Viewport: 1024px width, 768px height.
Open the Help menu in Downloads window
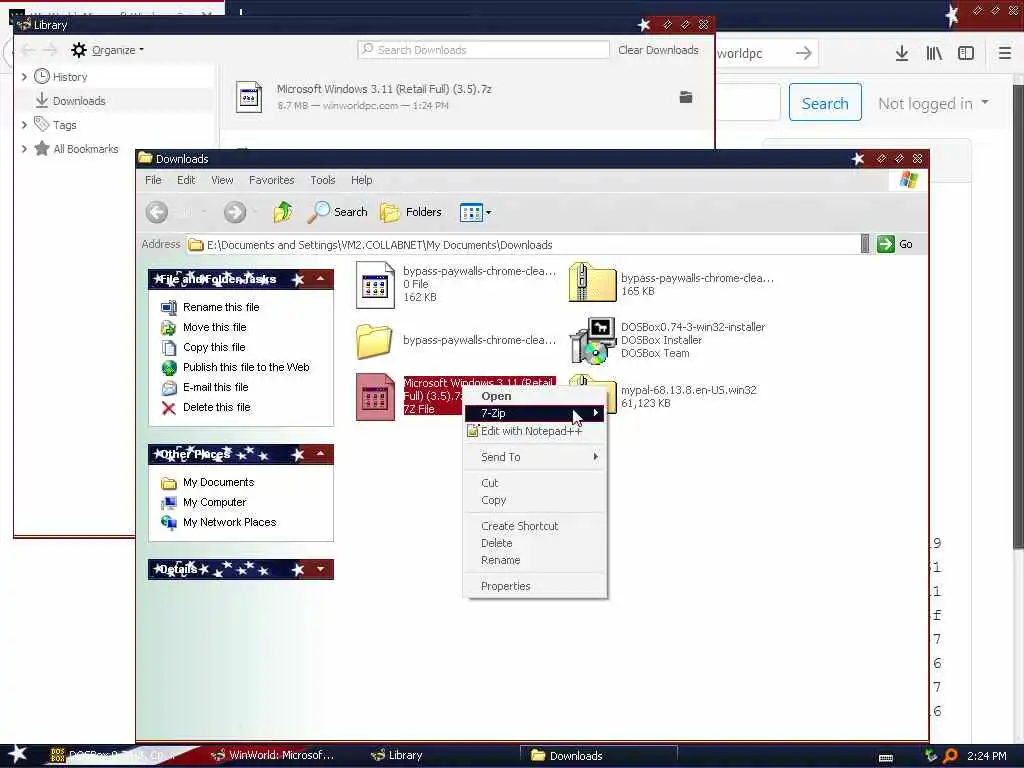(x=362, y=180)
